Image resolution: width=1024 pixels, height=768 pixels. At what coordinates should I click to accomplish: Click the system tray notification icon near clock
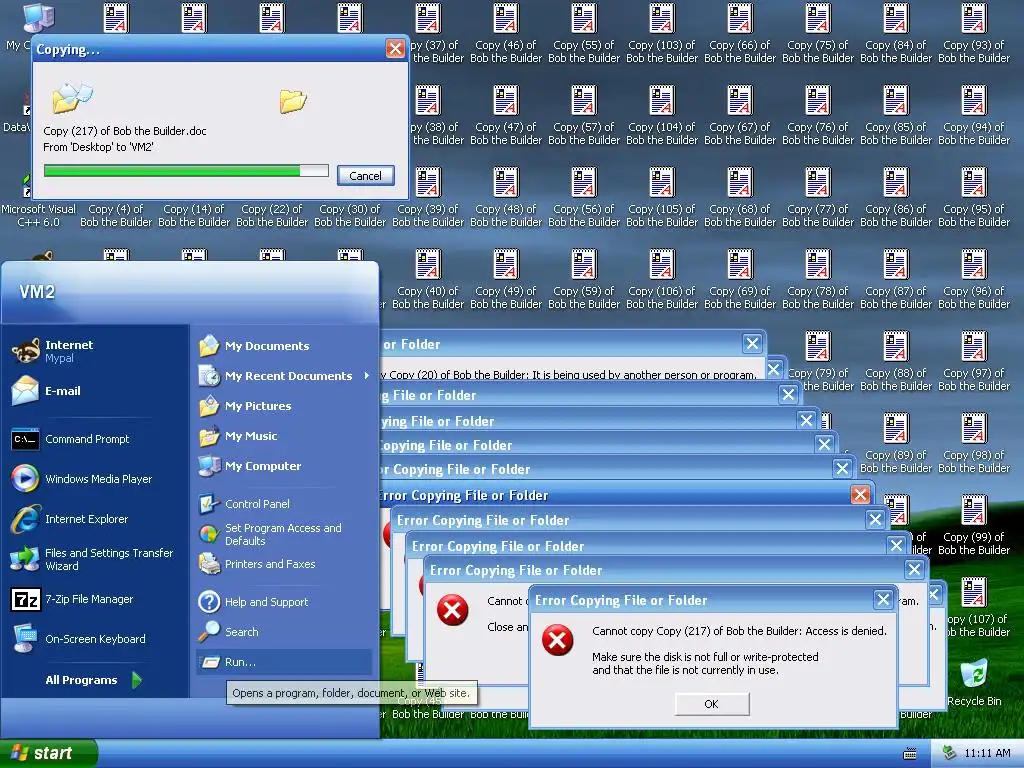click(950, 753)
